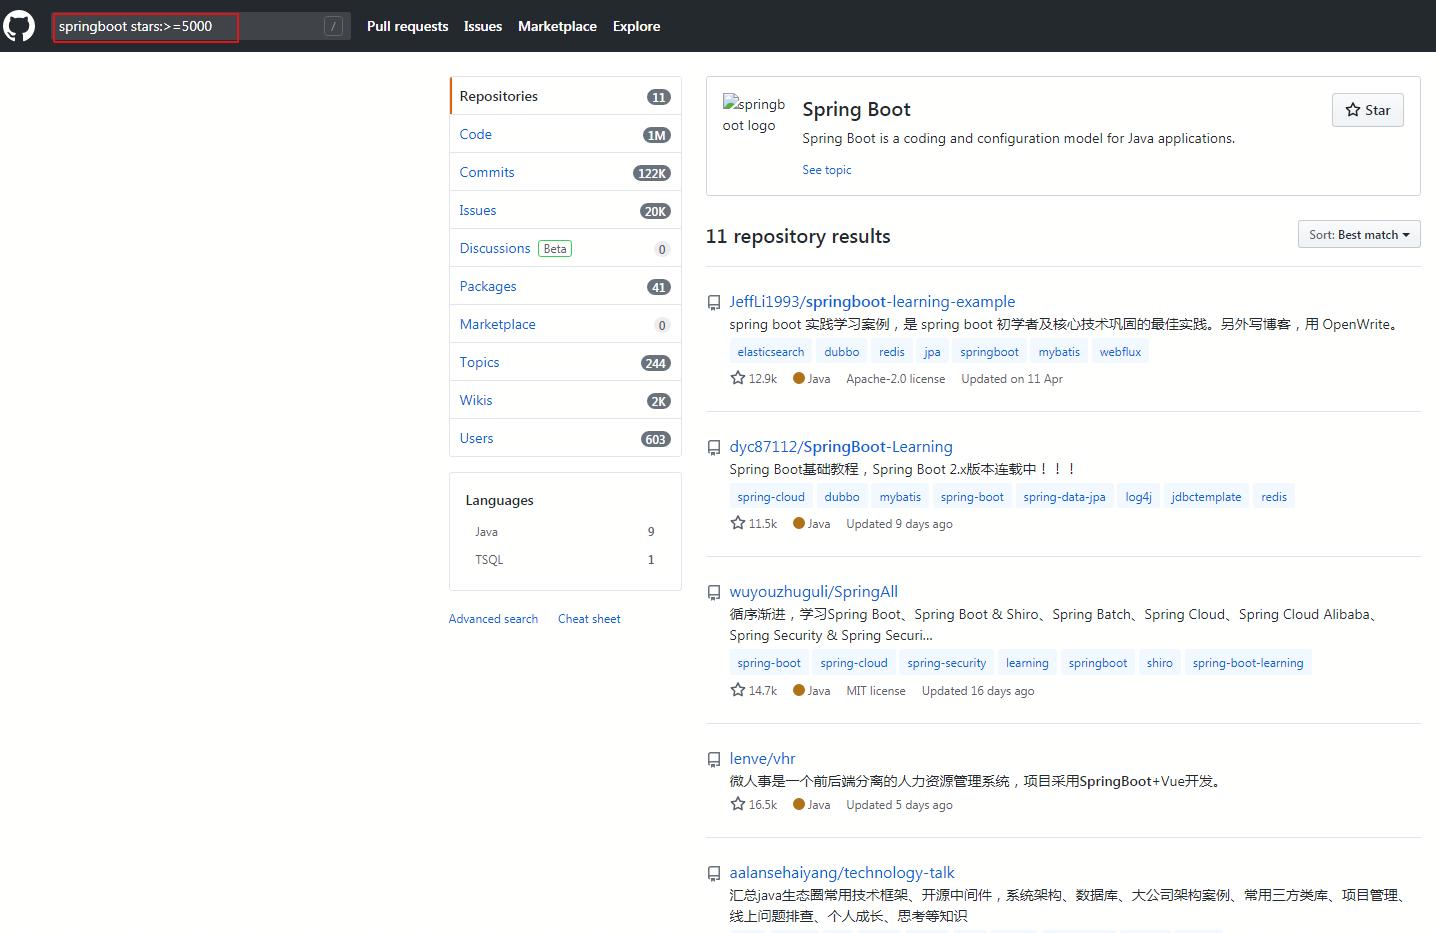Select the learning topic tag
Screen dimensions: 1436x933
click(x=1027, y=663)
